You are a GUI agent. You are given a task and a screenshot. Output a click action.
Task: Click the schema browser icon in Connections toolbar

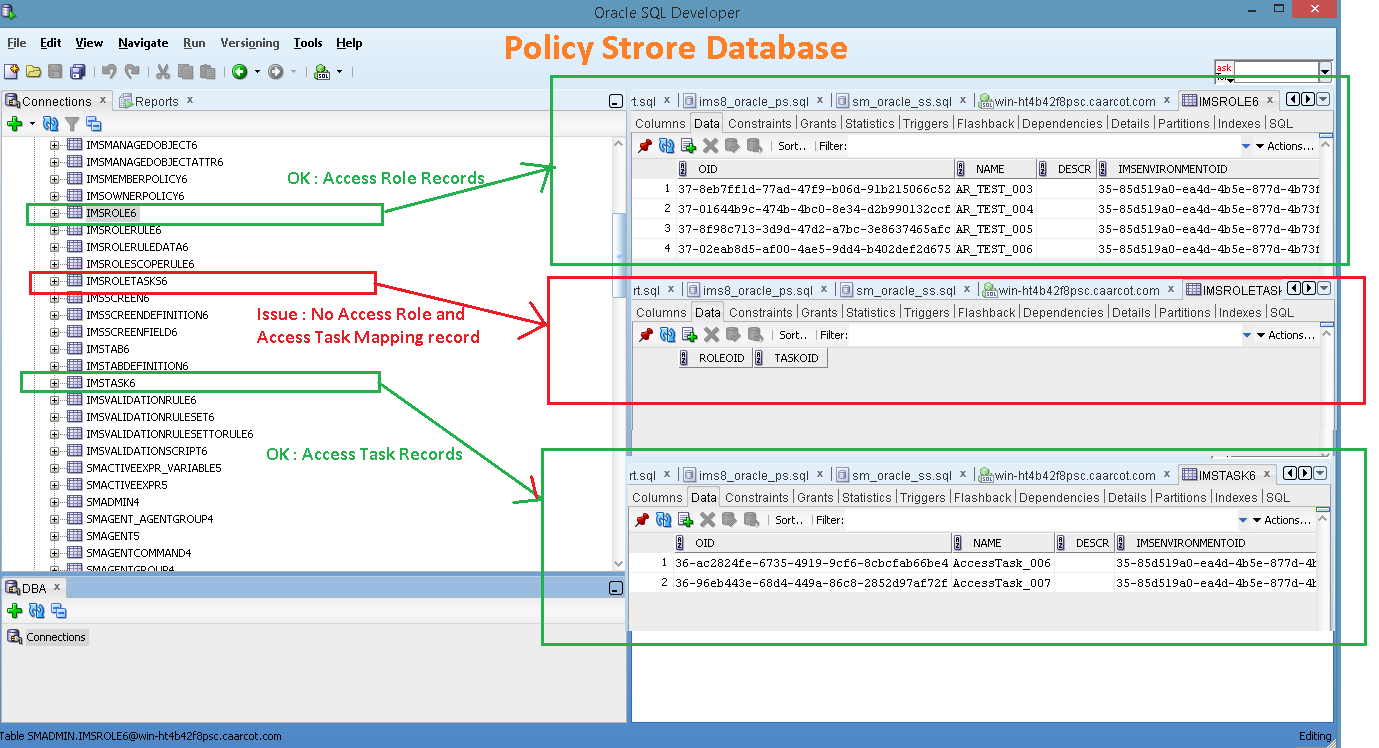click(x=94, y=124)
